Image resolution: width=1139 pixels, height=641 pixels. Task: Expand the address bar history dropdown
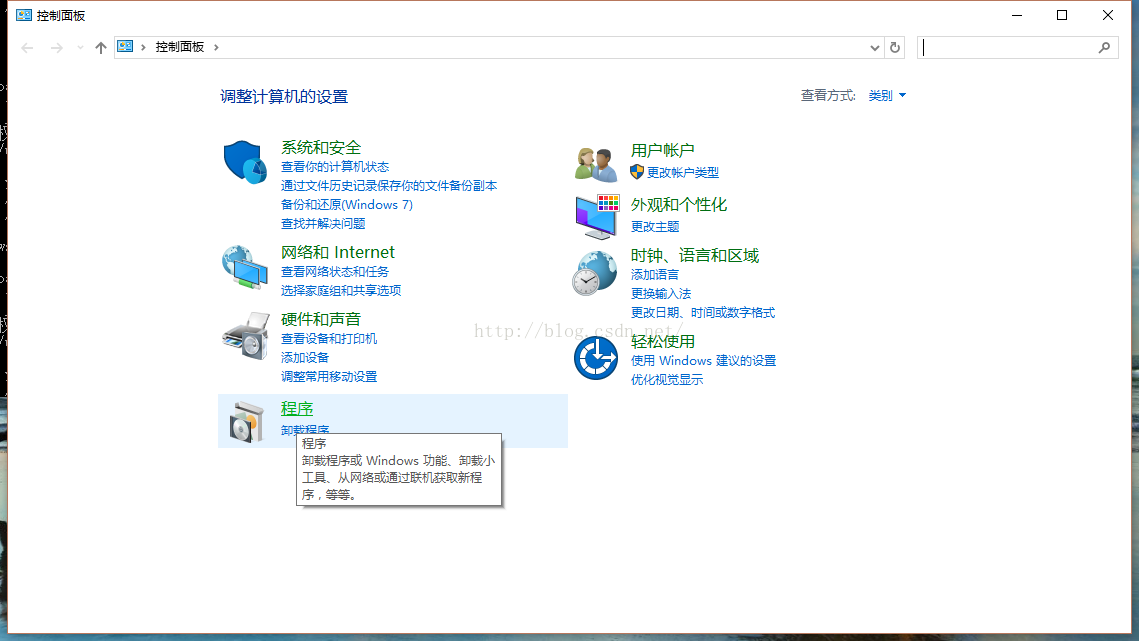[x=875, y=47]
